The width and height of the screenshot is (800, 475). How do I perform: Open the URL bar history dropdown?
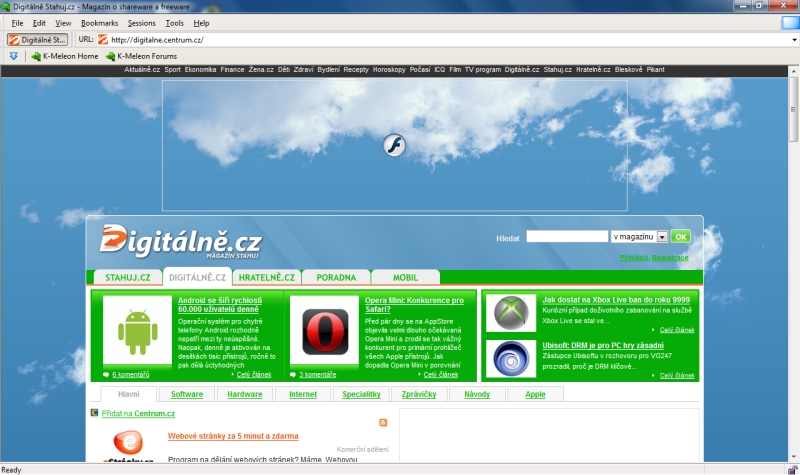tap(794, 40)
